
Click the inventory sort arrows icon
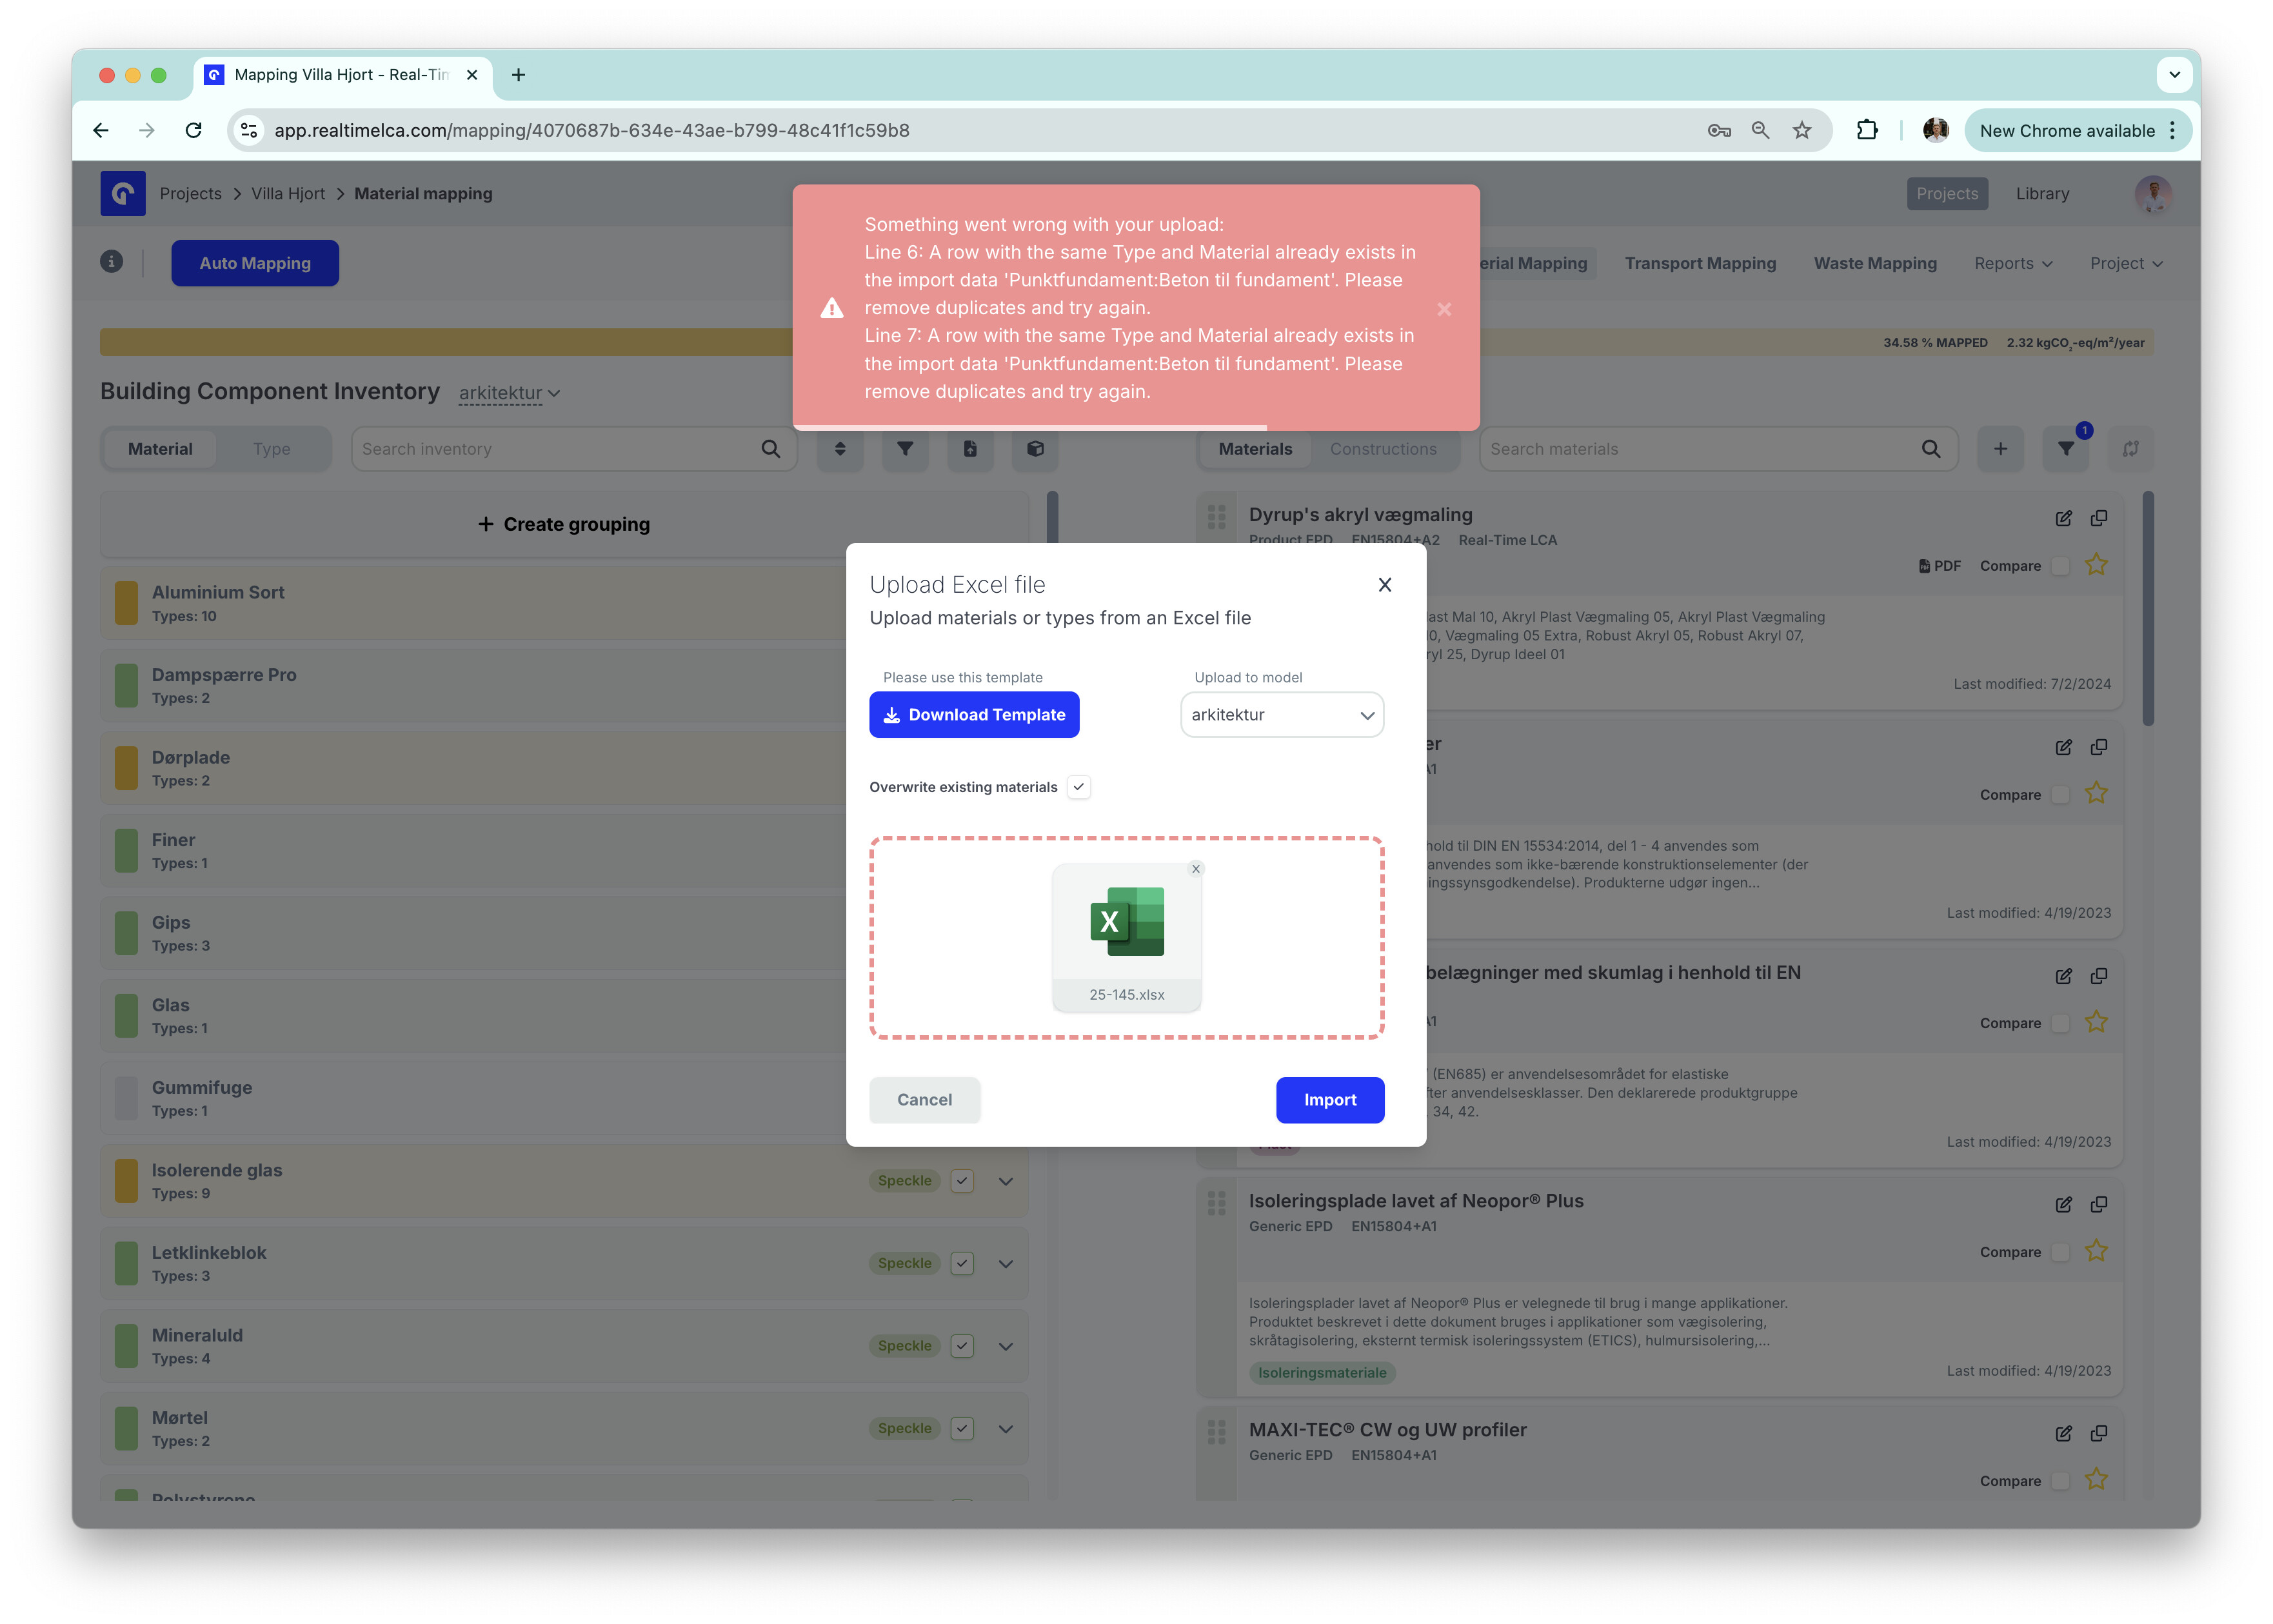pos(839,449)
